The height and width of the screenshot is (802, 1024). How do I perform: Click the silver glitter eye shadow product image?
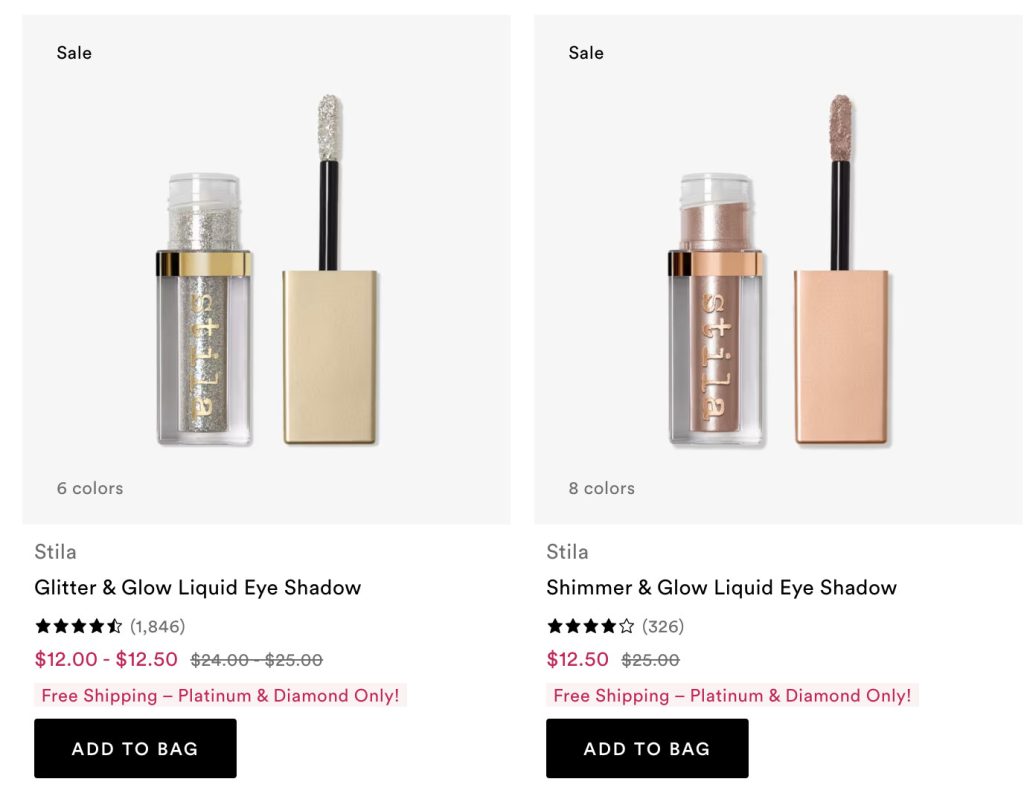coord(266,272)
